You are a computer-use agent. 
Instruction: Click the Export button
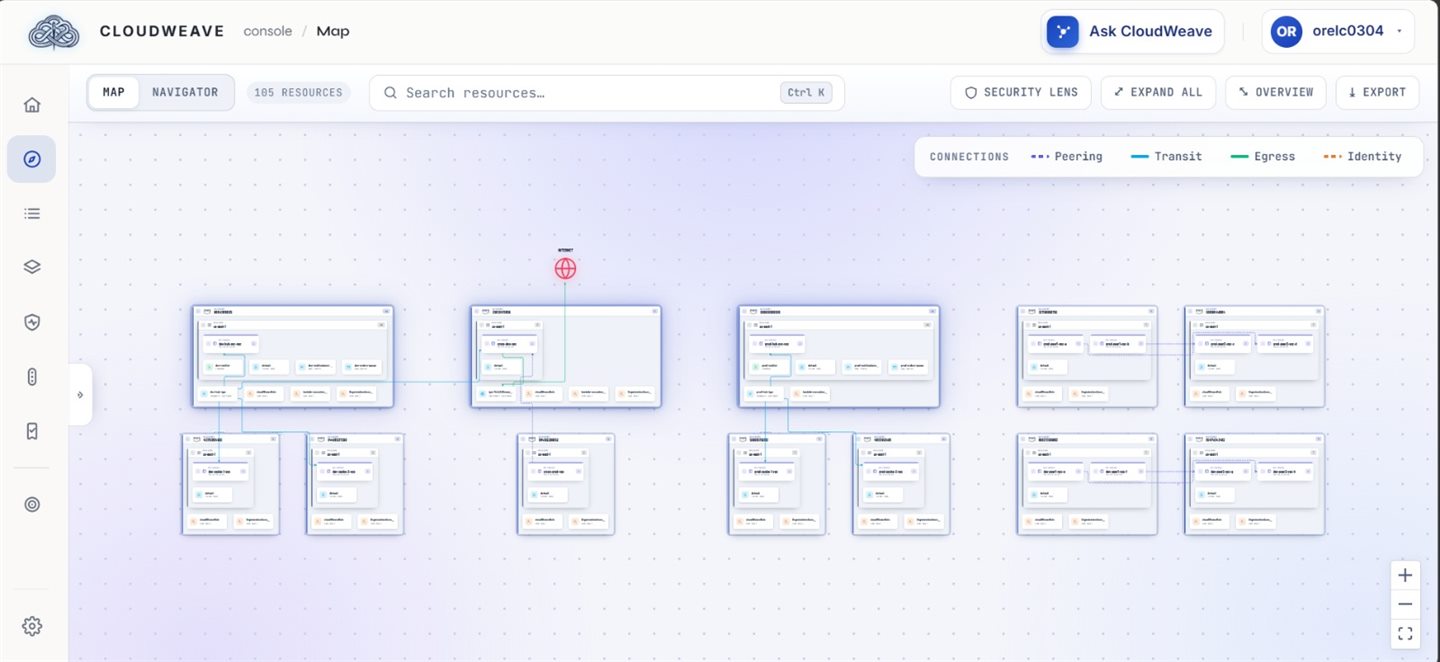click(x=1377, y=92)
